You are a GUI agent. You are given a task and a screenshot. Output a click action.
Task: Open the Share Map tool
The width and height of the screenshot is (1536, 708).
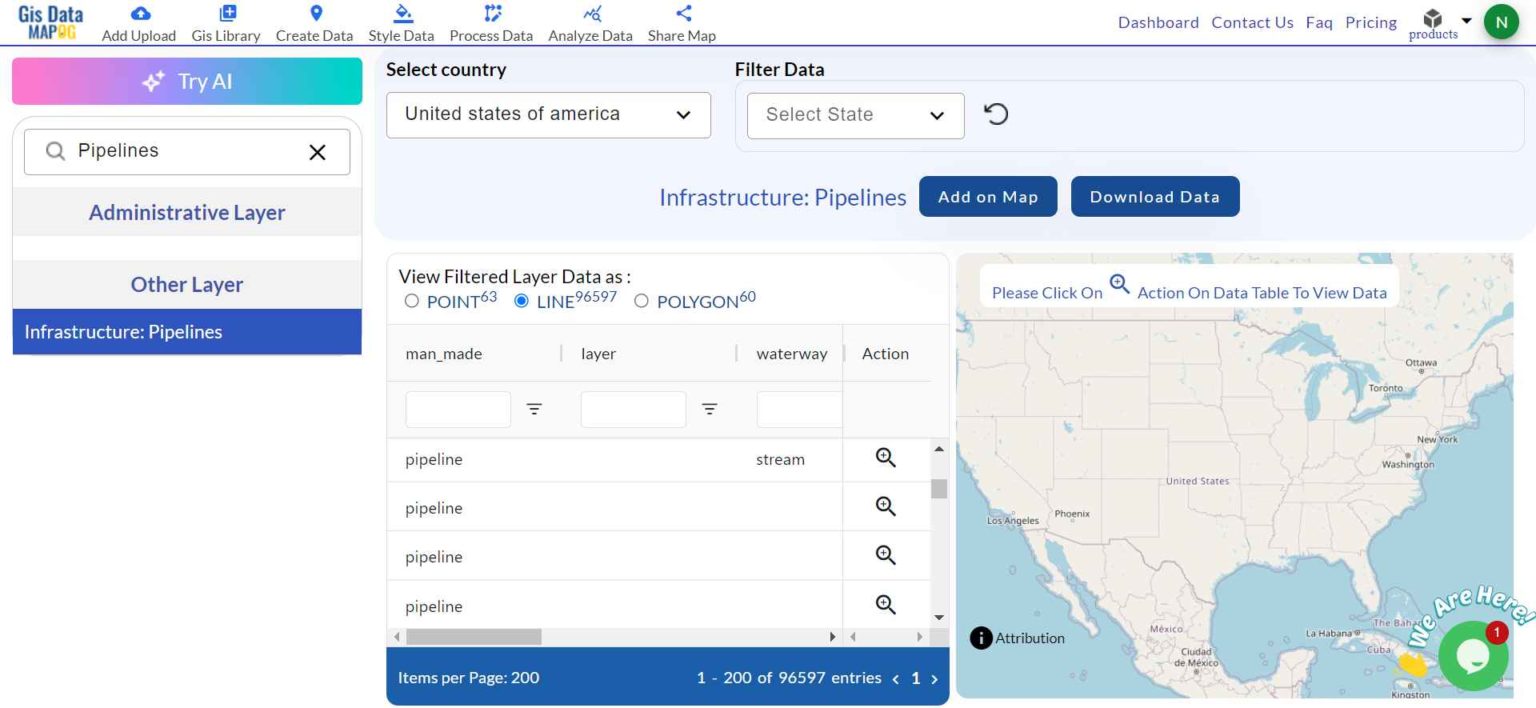point(681,22)
